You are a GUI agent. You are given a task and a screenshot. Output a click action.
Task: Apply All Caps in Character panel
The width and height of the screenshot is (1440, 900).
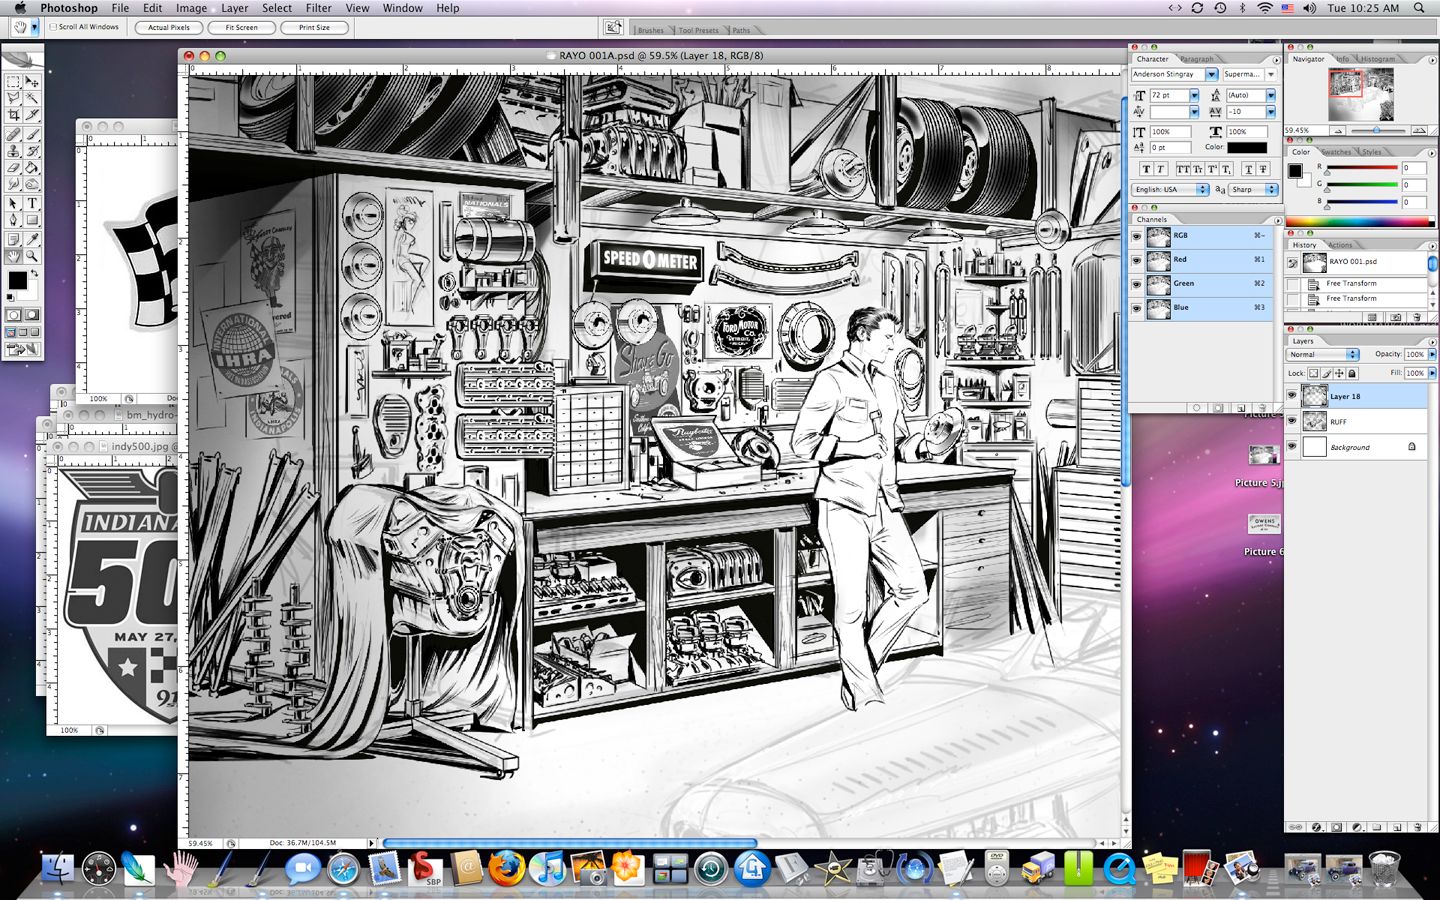[x=1183, y=168]
